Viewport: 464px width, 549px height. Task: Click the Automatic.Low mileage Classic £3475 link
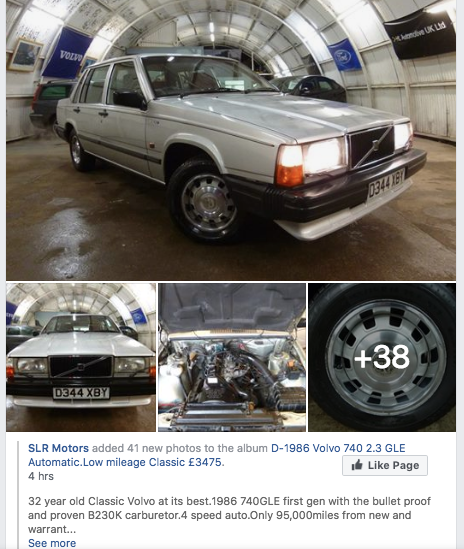(x=125, y=462)
